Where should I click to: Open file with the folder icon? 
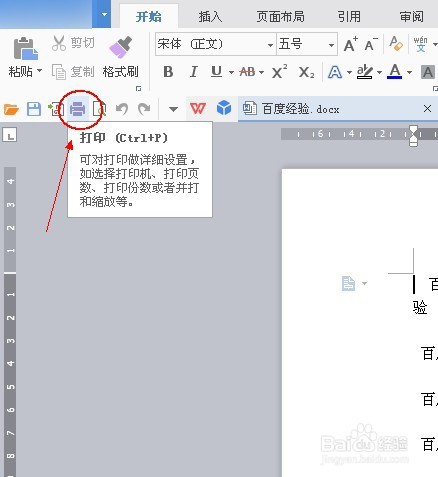click(11, 109)
